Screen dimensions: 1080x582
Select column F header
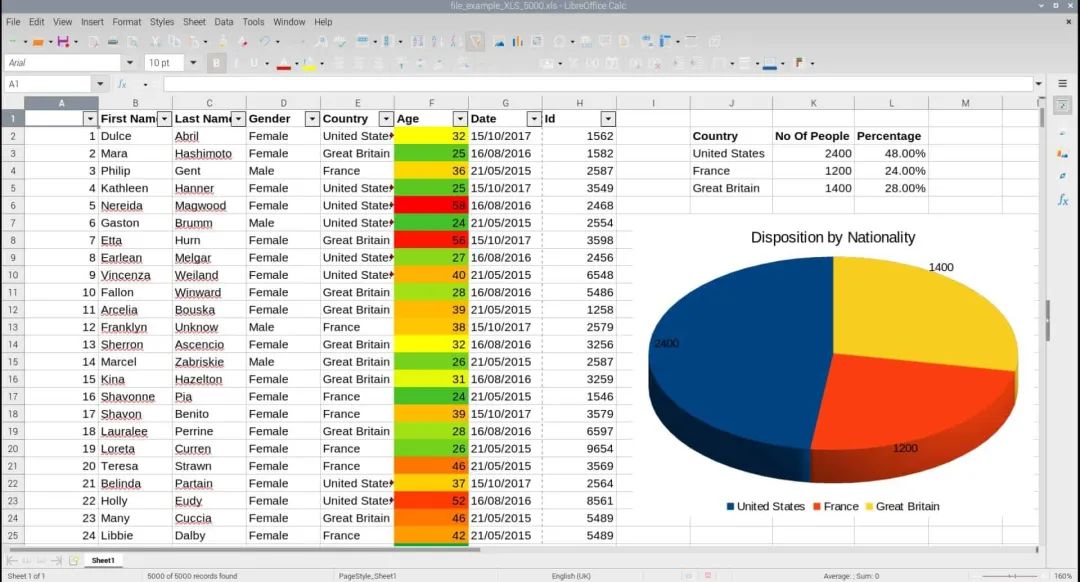pos(431,103)
